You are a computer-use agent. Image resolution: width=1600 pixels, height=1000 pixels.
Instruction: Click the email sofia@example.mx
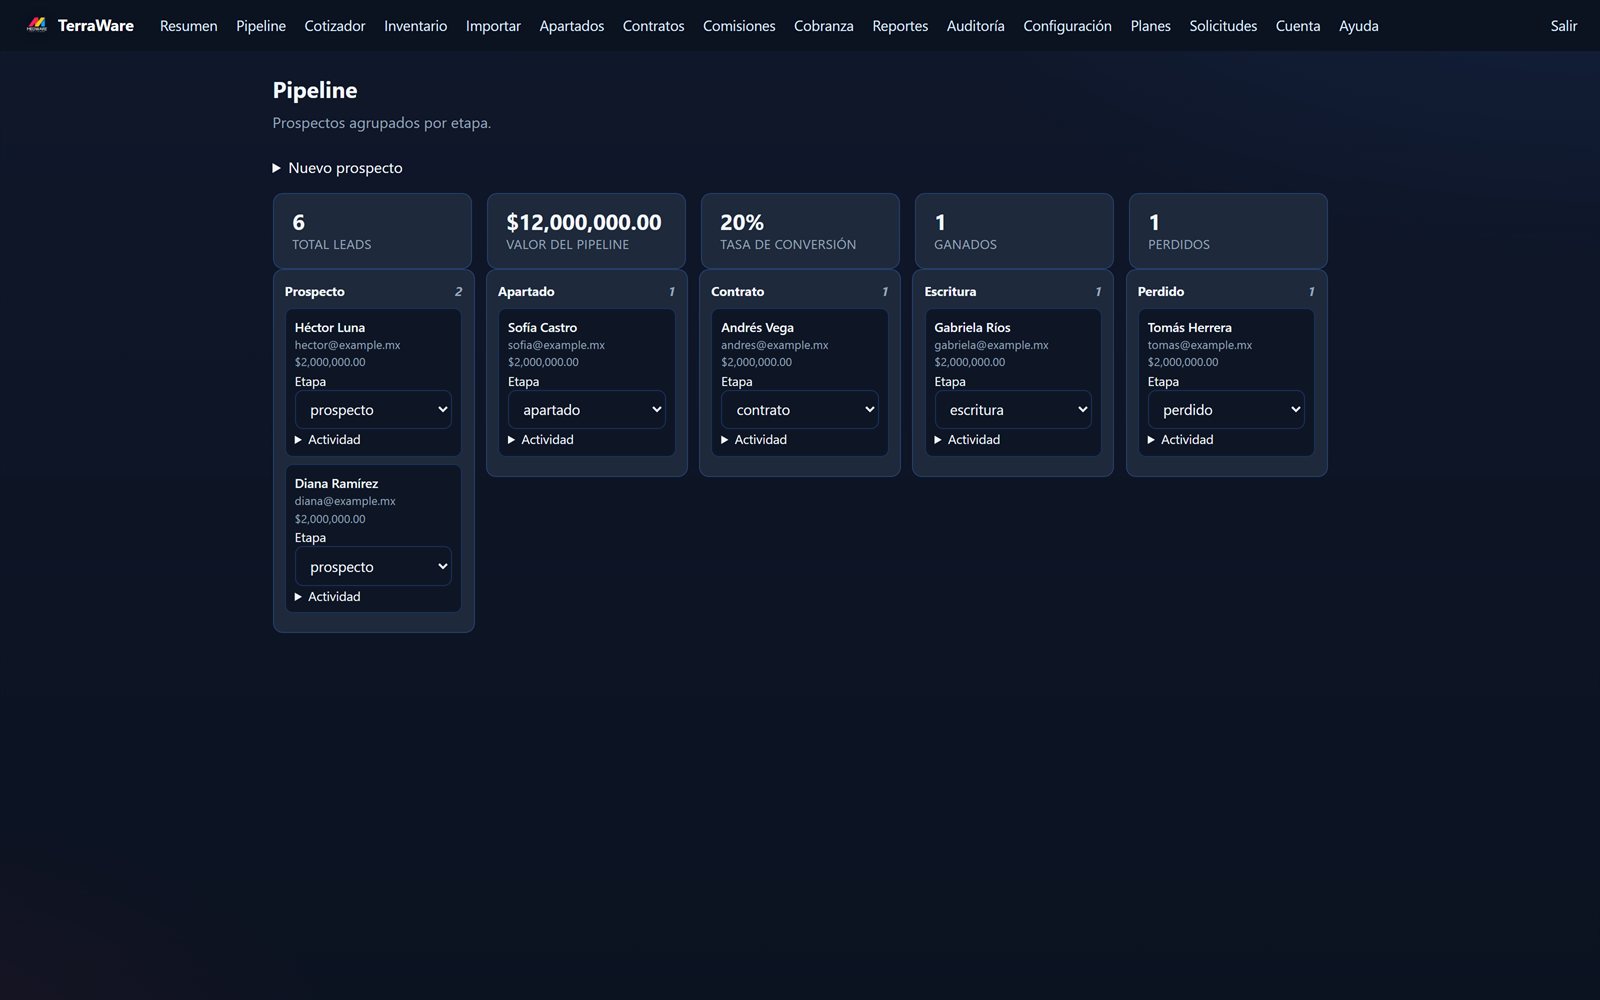[556, 345]
